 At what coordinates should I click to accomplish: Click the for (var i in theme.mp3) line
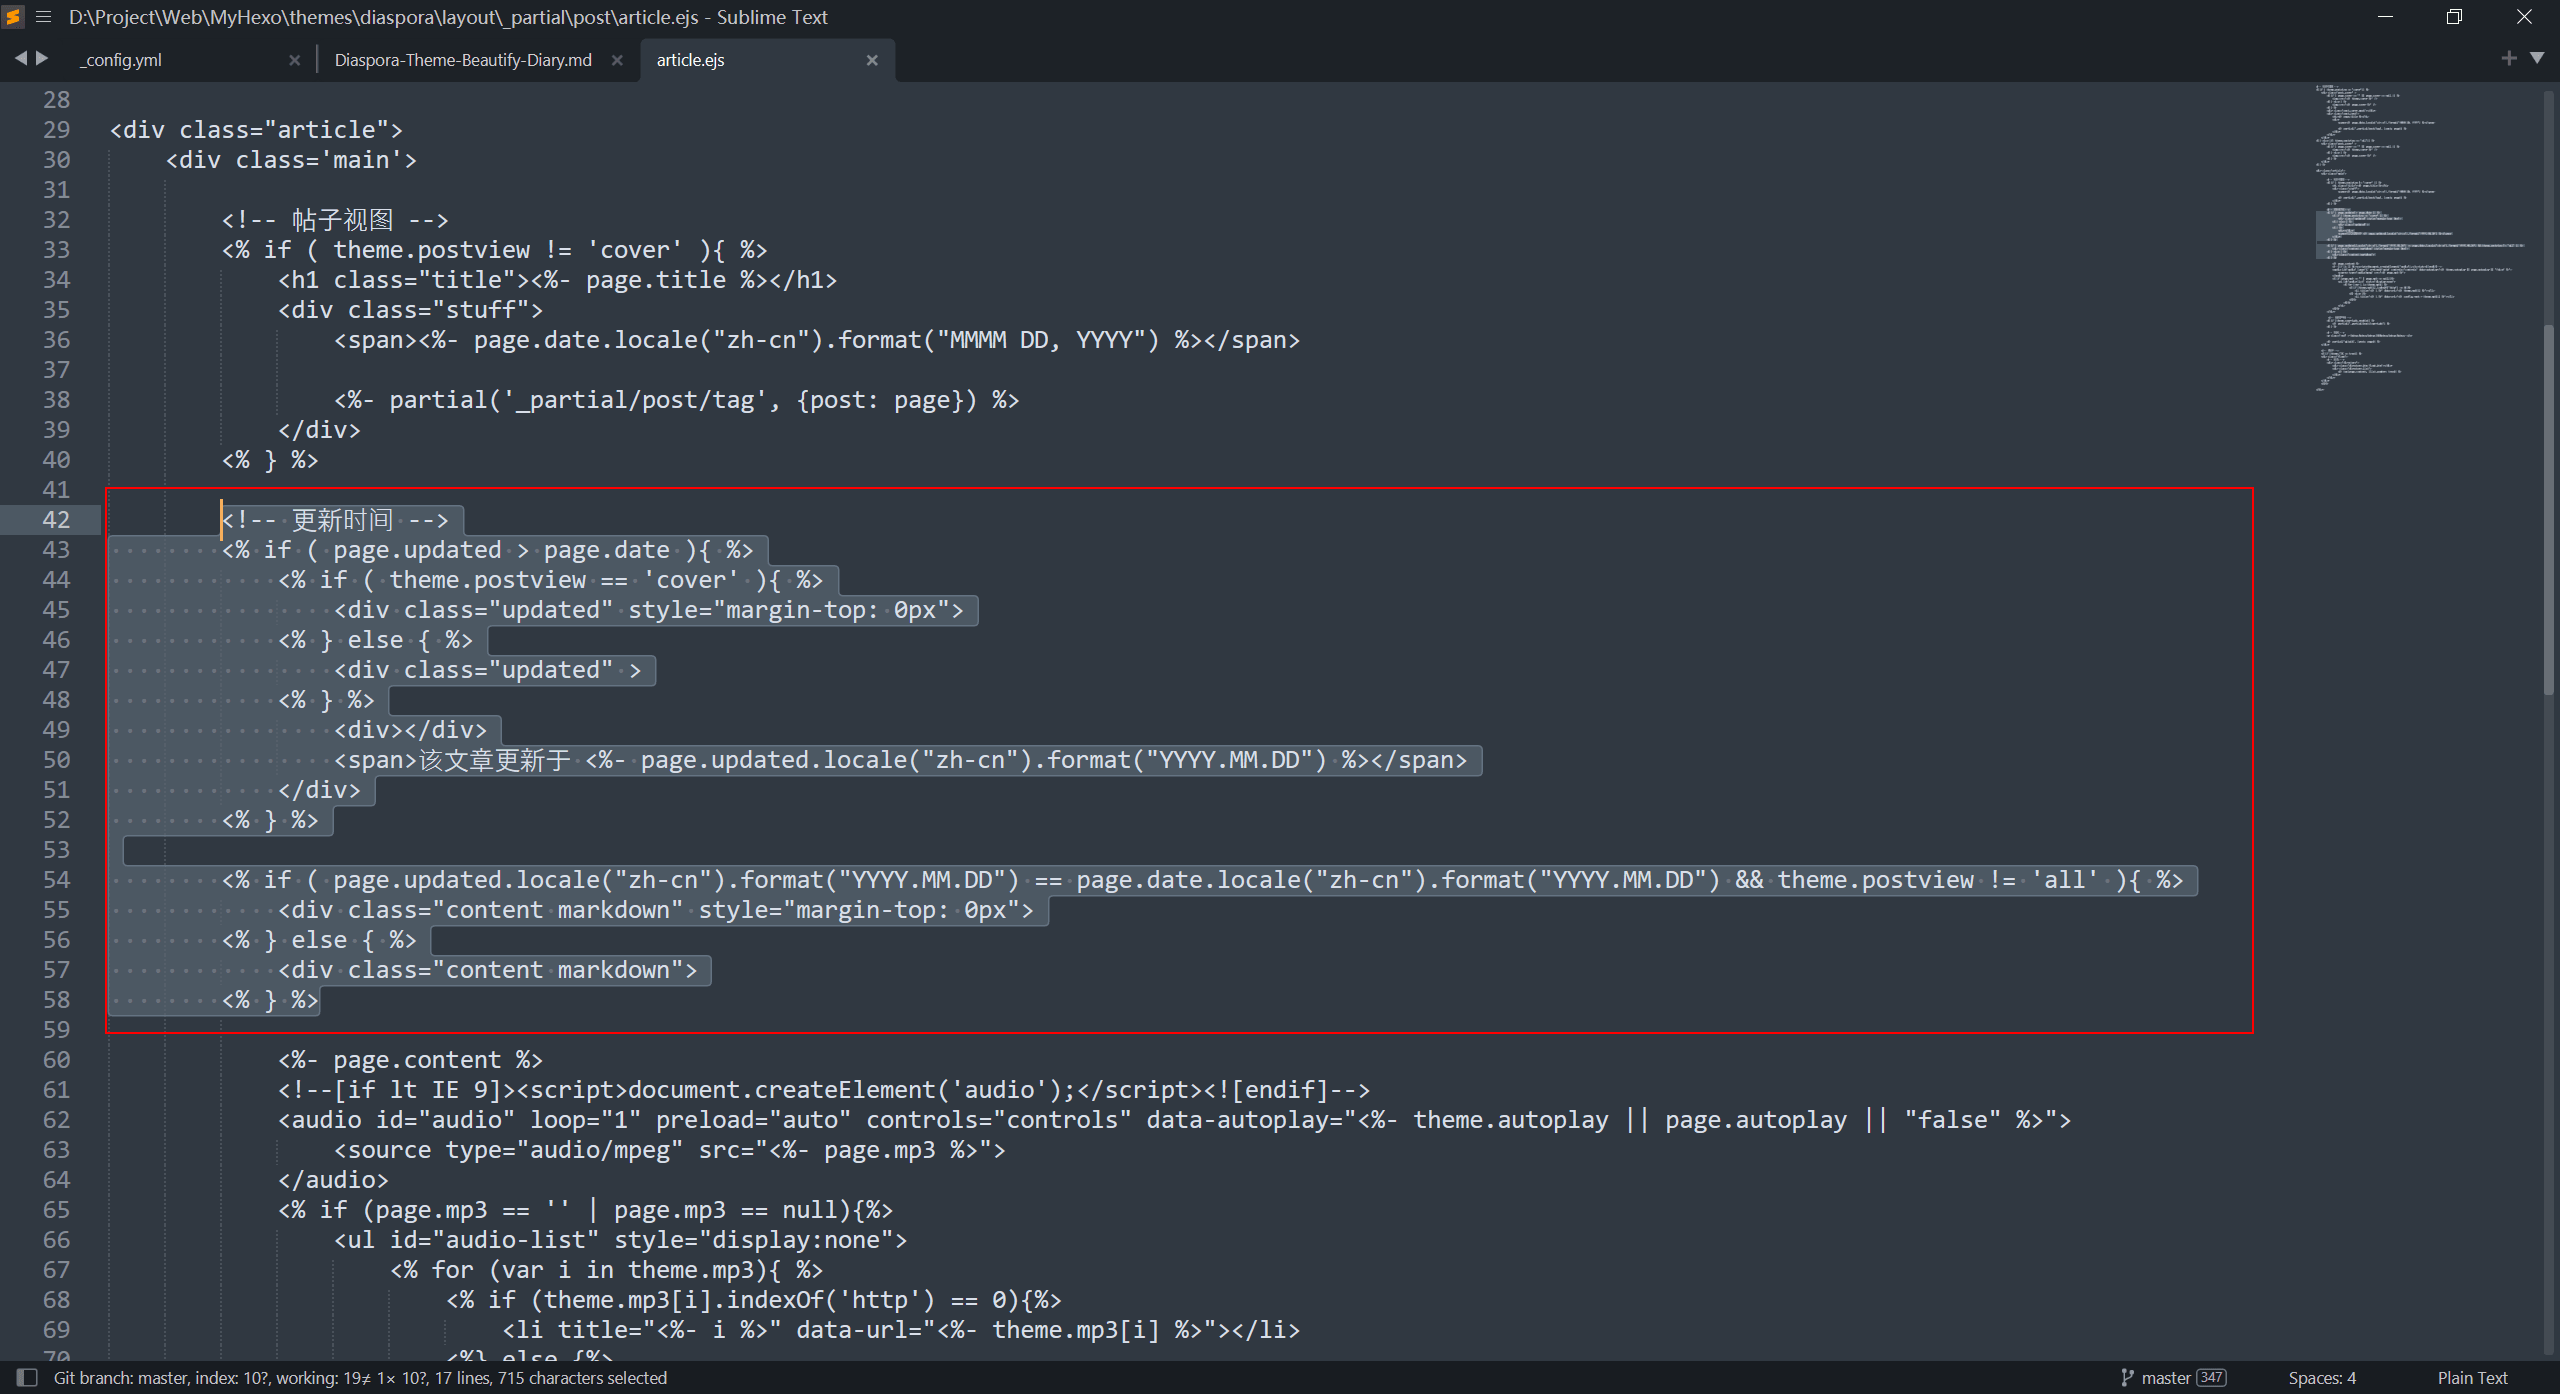coord(606,1270)
